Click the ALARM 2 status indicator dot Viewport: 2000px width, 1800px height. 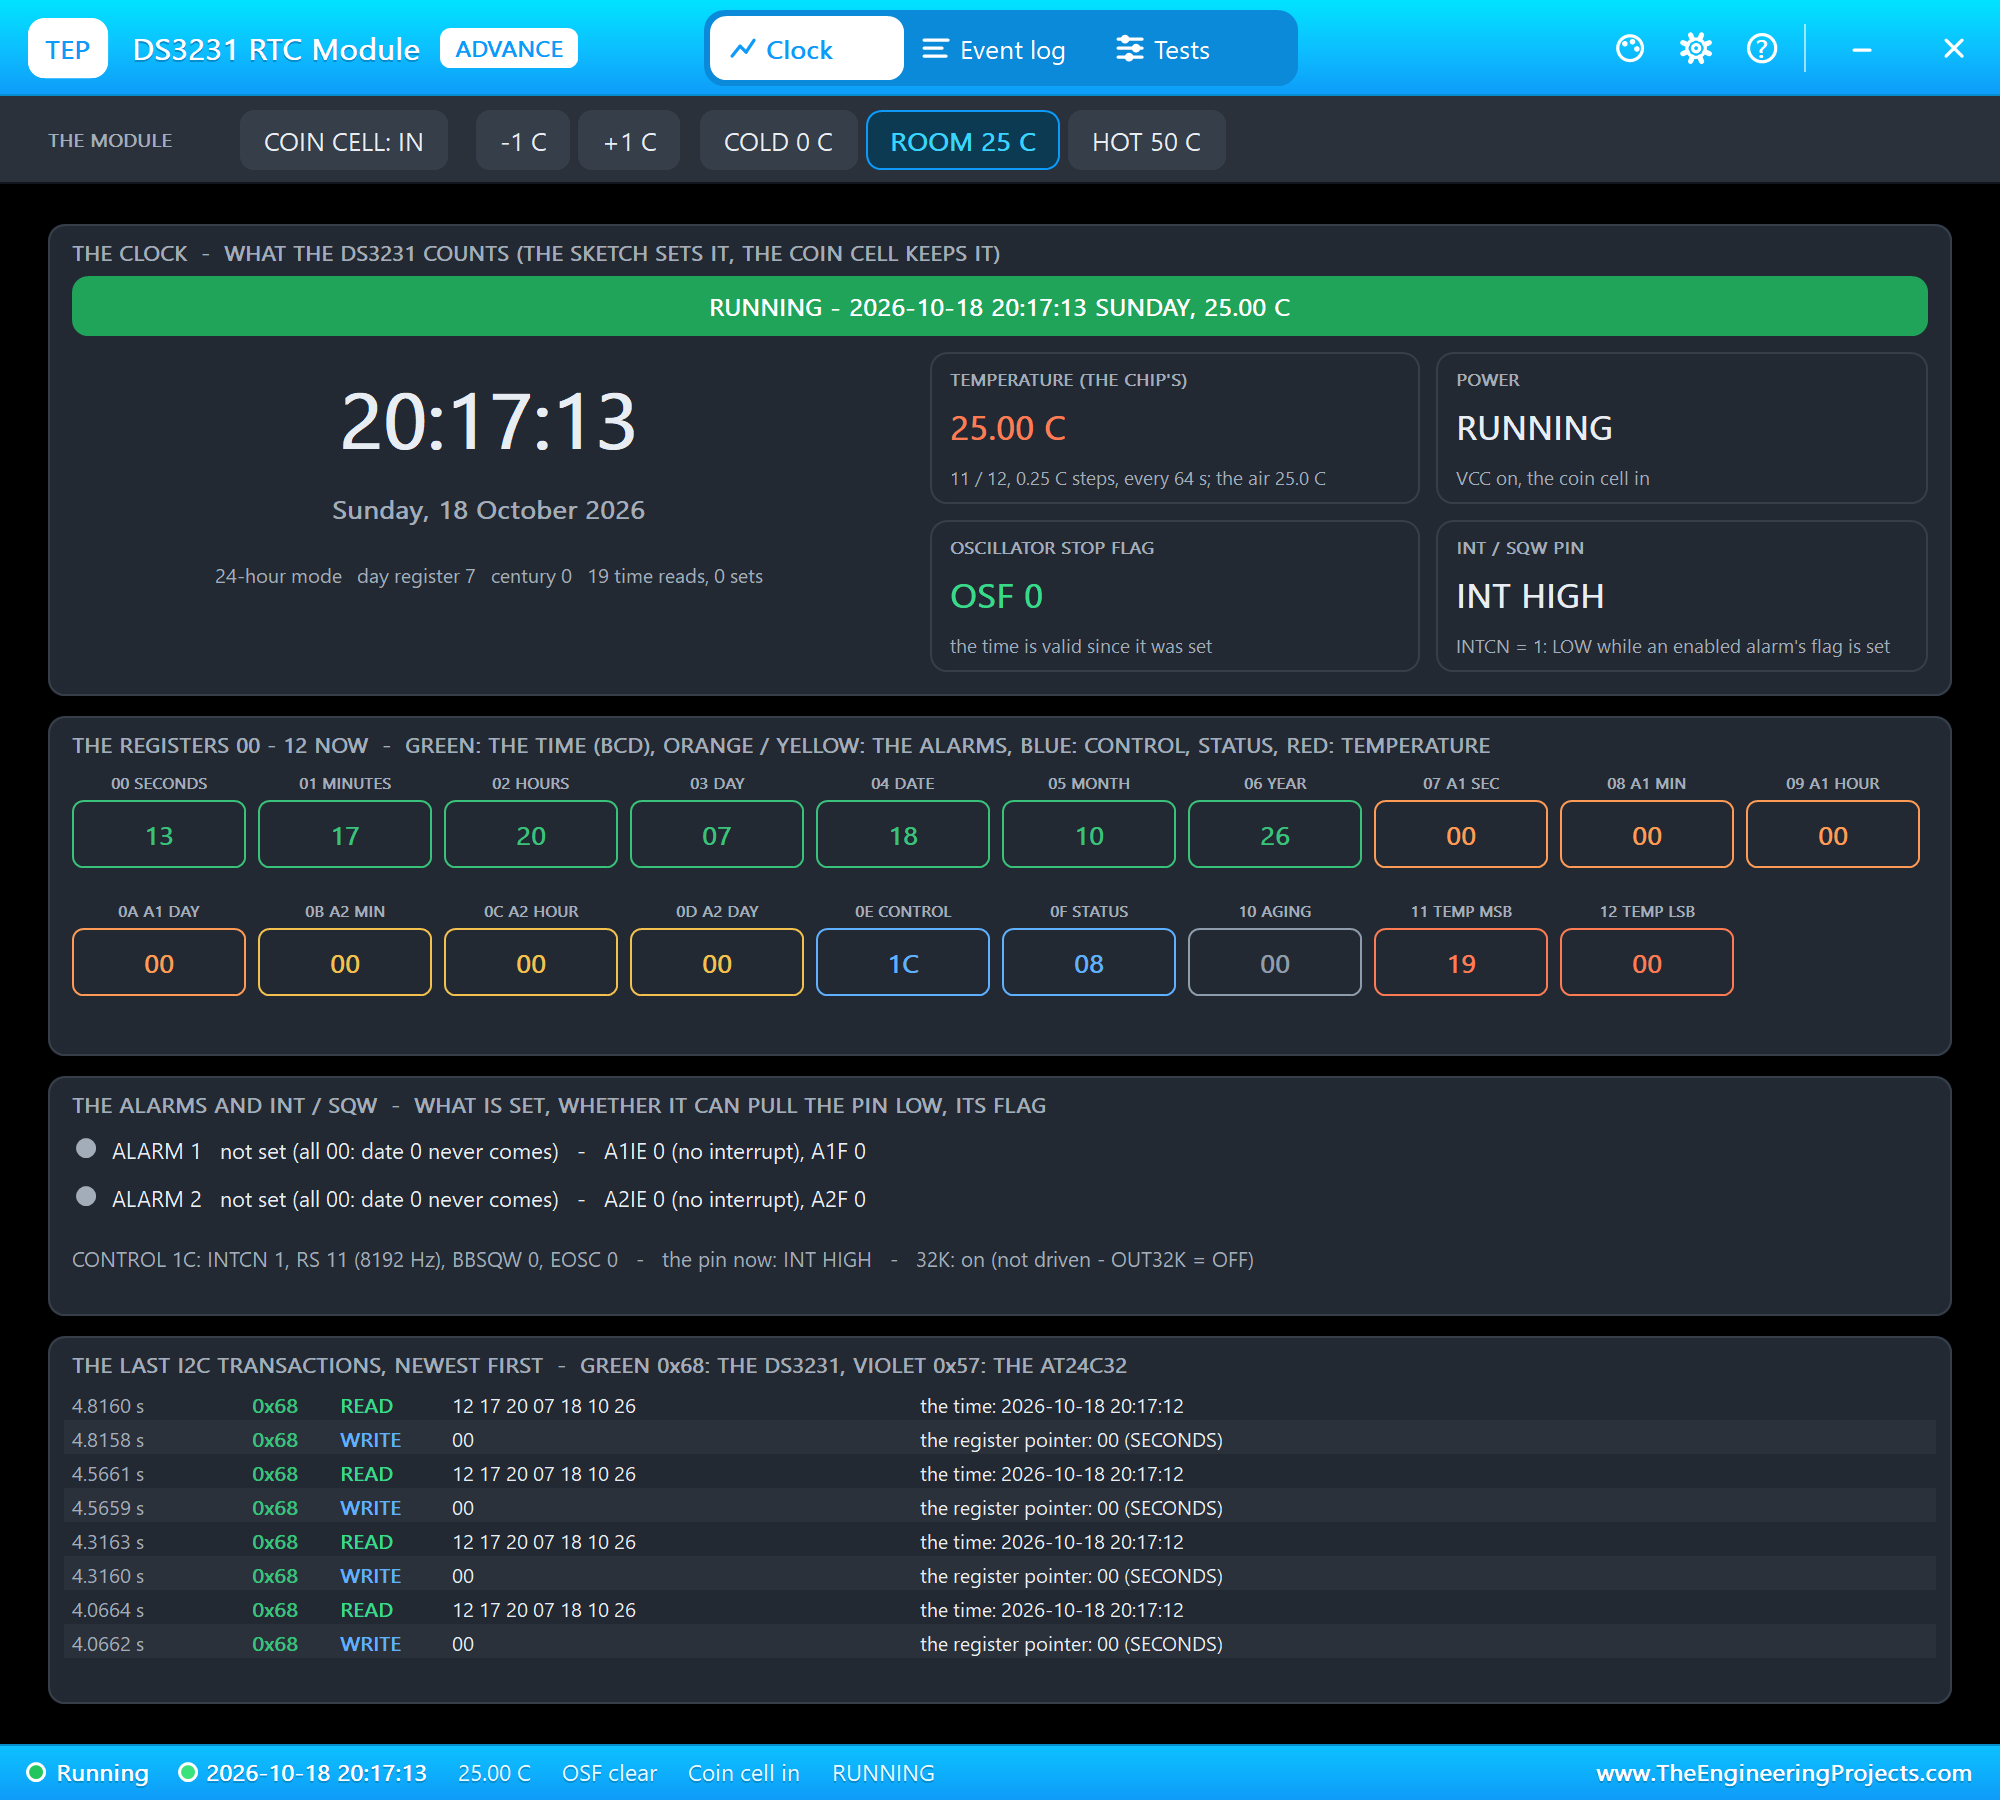coord(86,1196)
